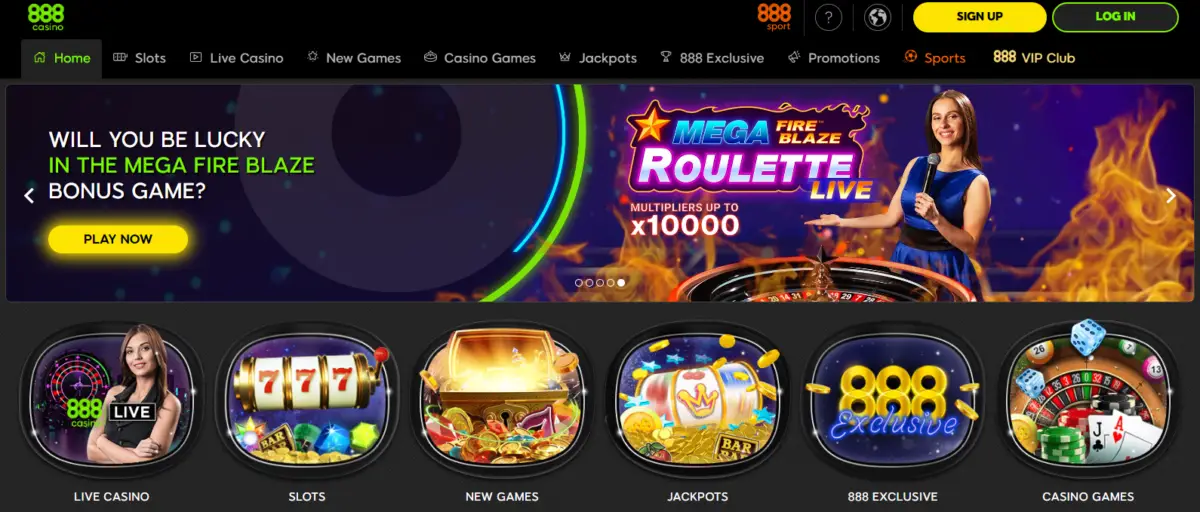Click the yellow SIGN UP button
This screenshot has height=512, width=1200.
979,17
